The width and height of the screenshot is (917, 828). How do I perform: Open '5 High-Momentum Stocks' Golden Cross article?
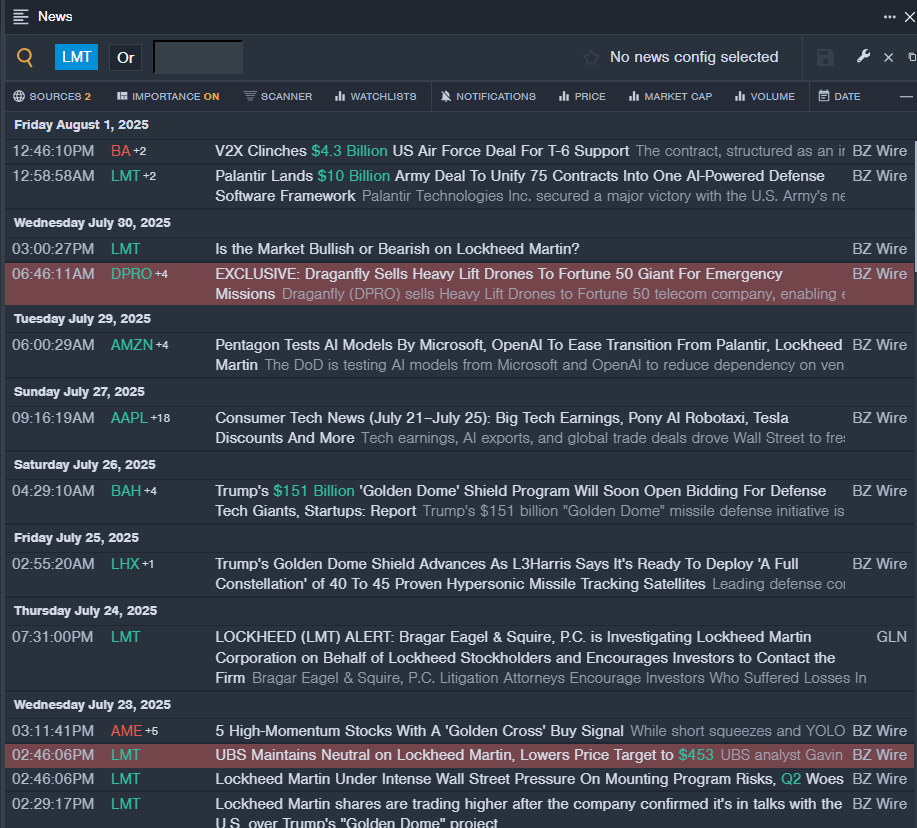point(419,731)
